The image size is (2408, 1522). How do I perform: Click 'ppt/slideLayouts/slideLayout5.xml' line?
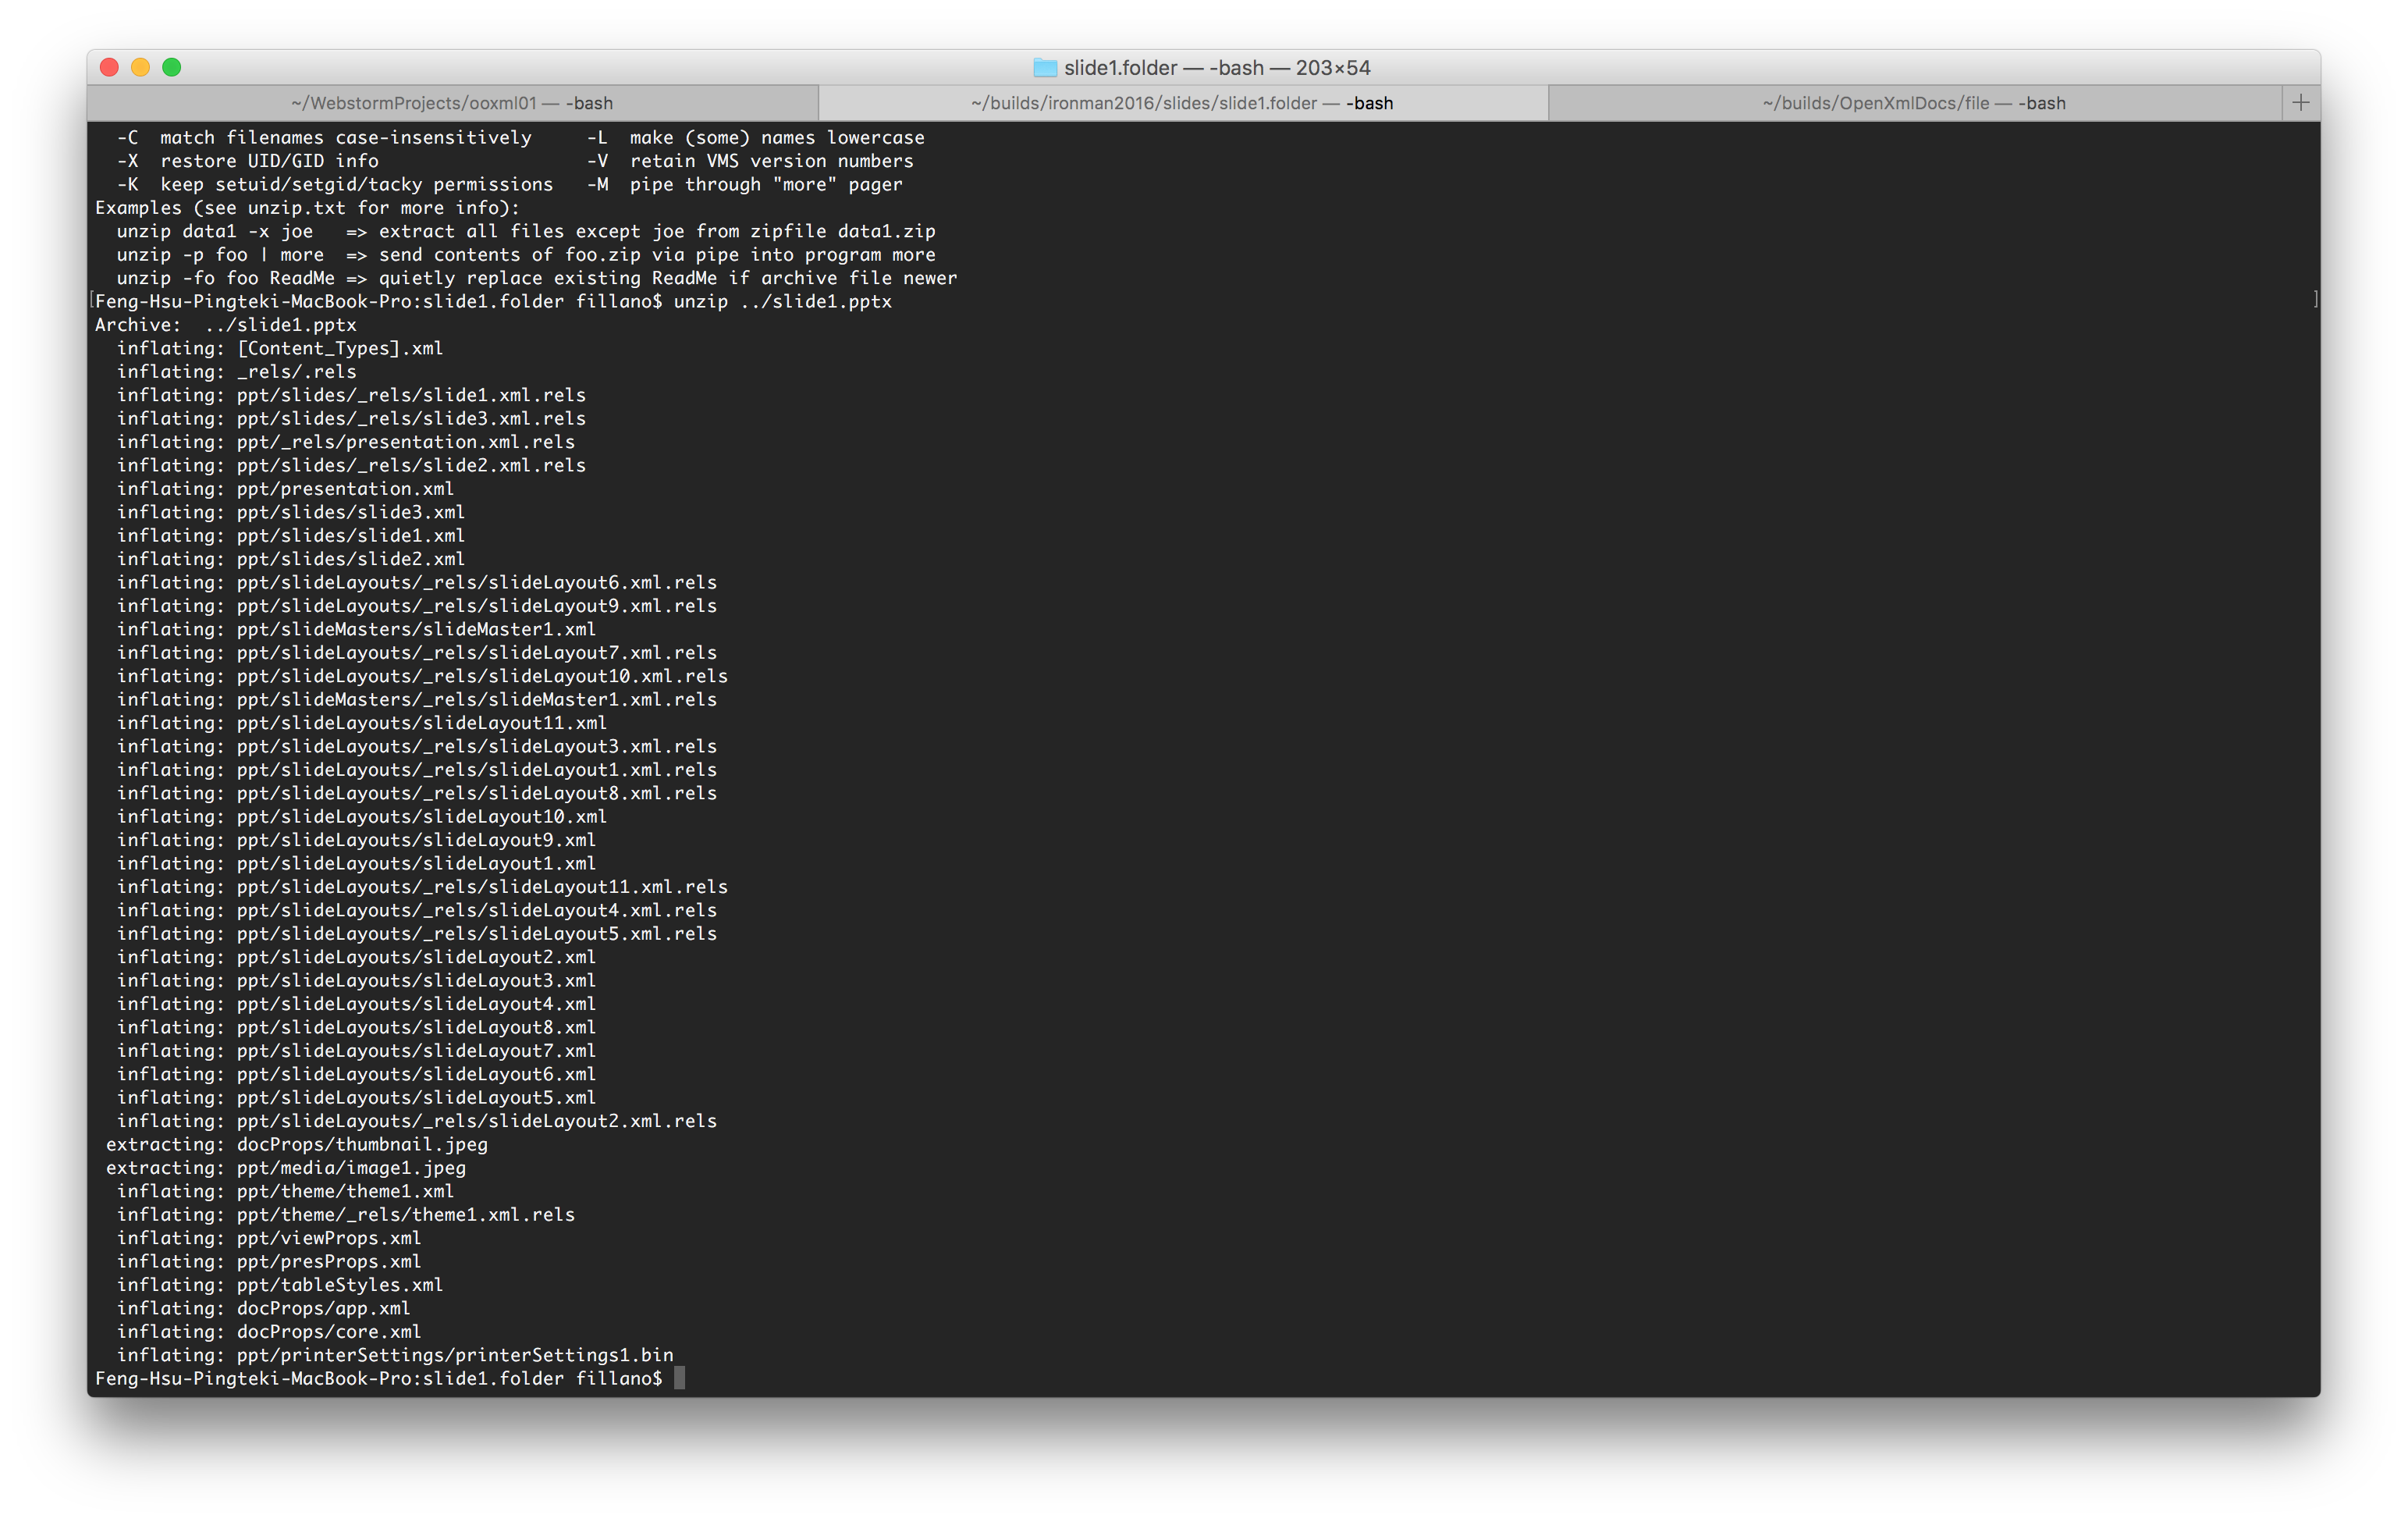click(x=356, y=1098)
